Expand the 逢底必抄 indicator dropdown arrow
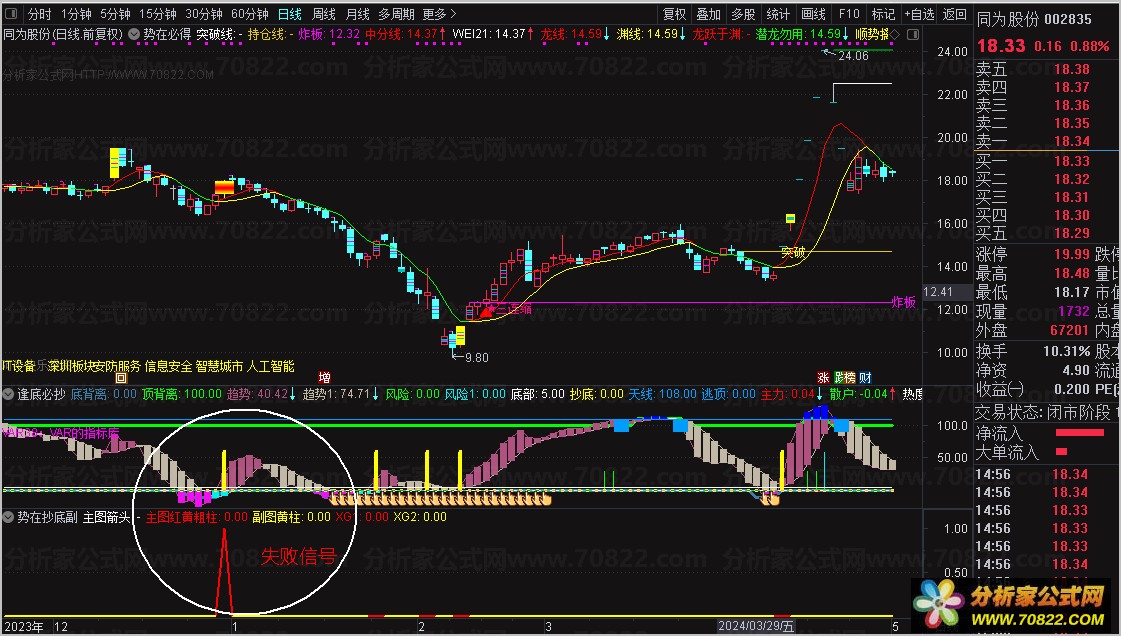 pos(9,394)
